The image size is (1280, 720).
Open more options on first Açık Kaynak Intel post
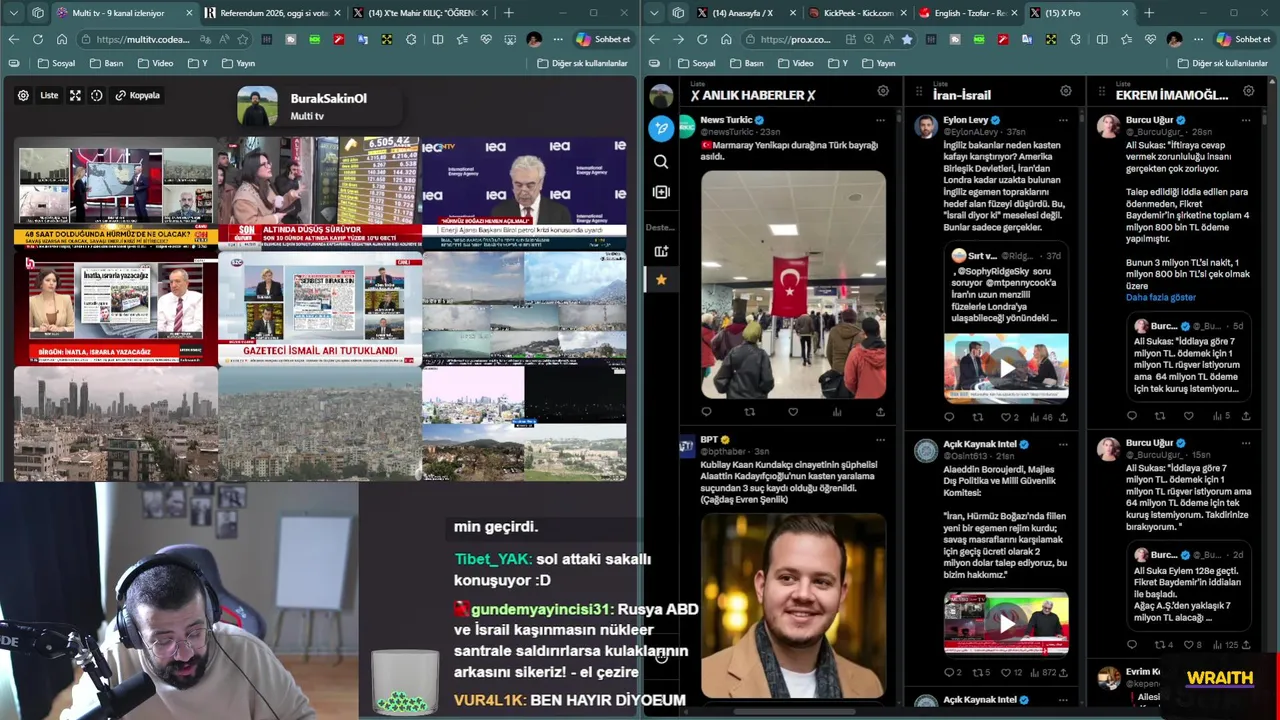[1063, 444]
